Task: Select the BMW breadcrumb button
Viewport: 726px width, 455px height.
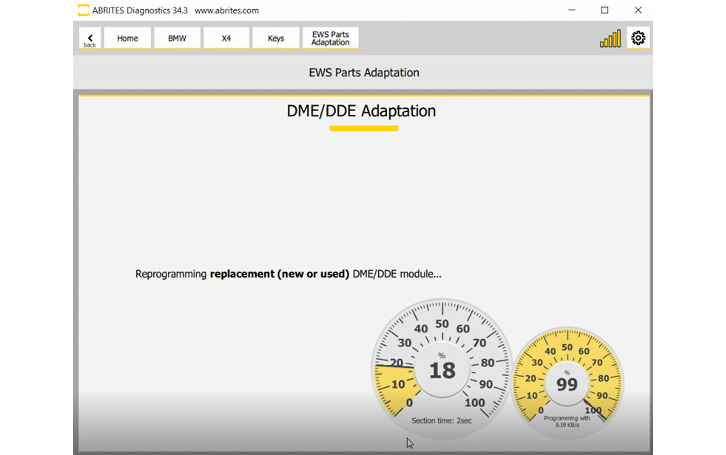Action: (x=177, y=38)
